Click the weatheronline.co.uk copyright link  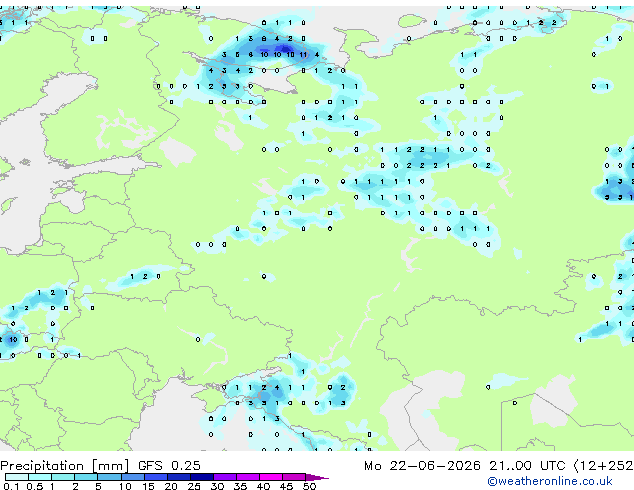coord(550,481)
